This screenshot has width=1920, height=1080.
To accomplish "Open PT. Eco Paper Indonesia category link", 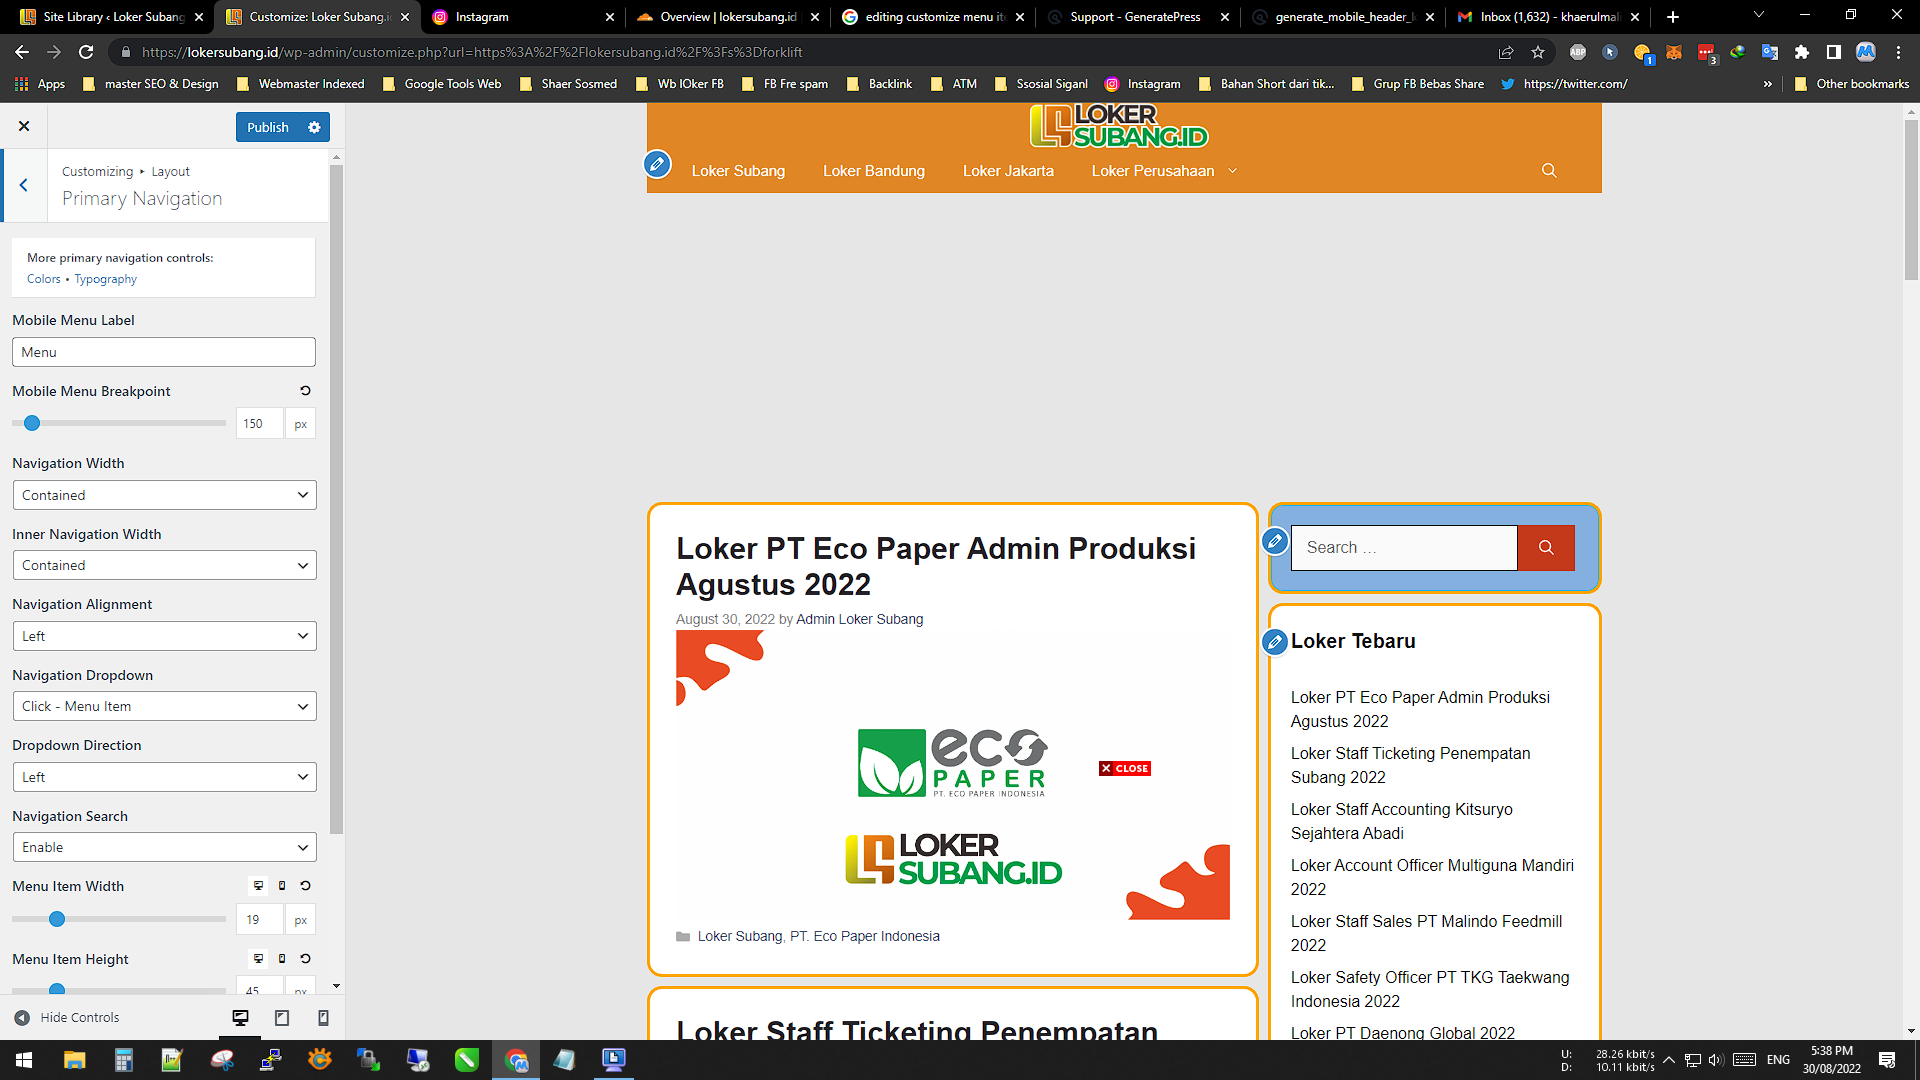I will [x=865, y=936].
